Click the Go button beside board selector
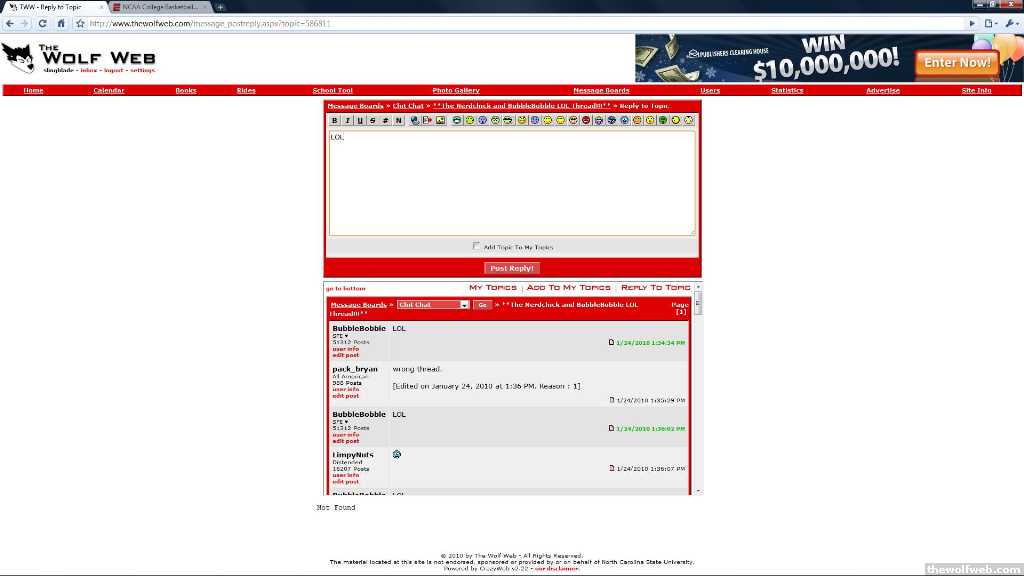The height and width of the screenshot is (576, 1024). (482, 305)
